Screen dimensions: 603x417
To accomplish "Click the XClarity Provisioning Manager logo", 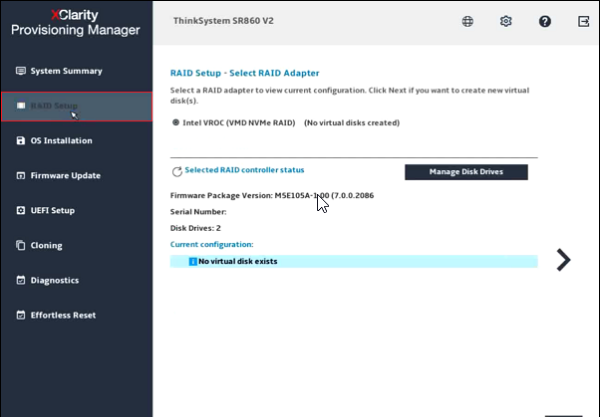I will coord(76,22).
